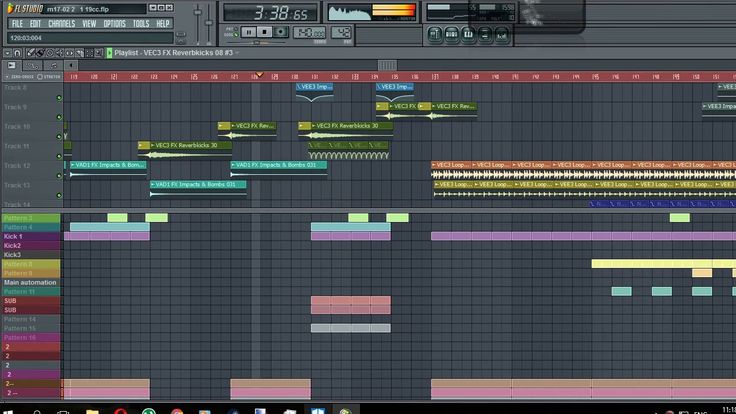
Task: Select Main automation in the pattern list
Action: point(31,283)
